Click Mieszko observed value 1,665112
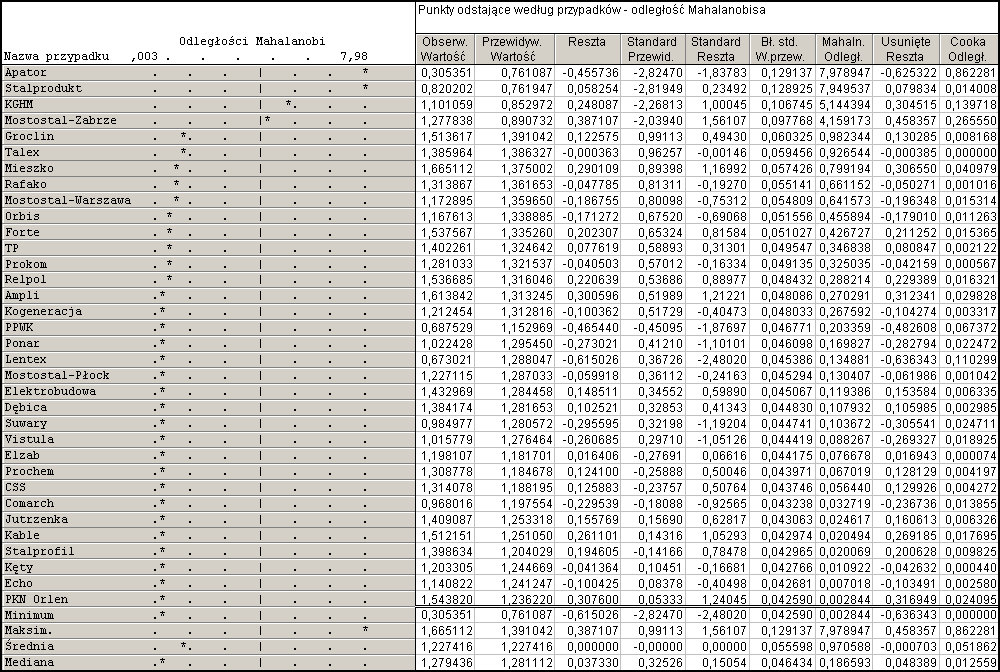The image size is (1000, 672). (446, 168)
